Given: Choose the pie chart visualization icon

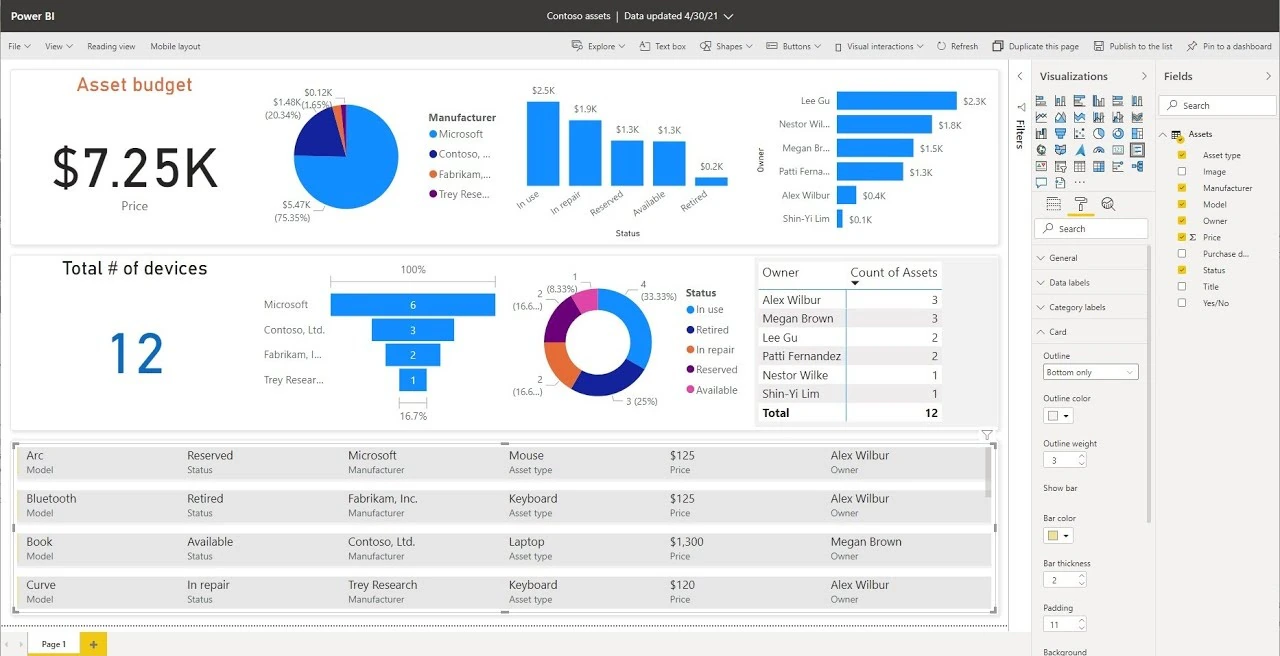Looking at the screenshot, I should (x=1099, y=133).
